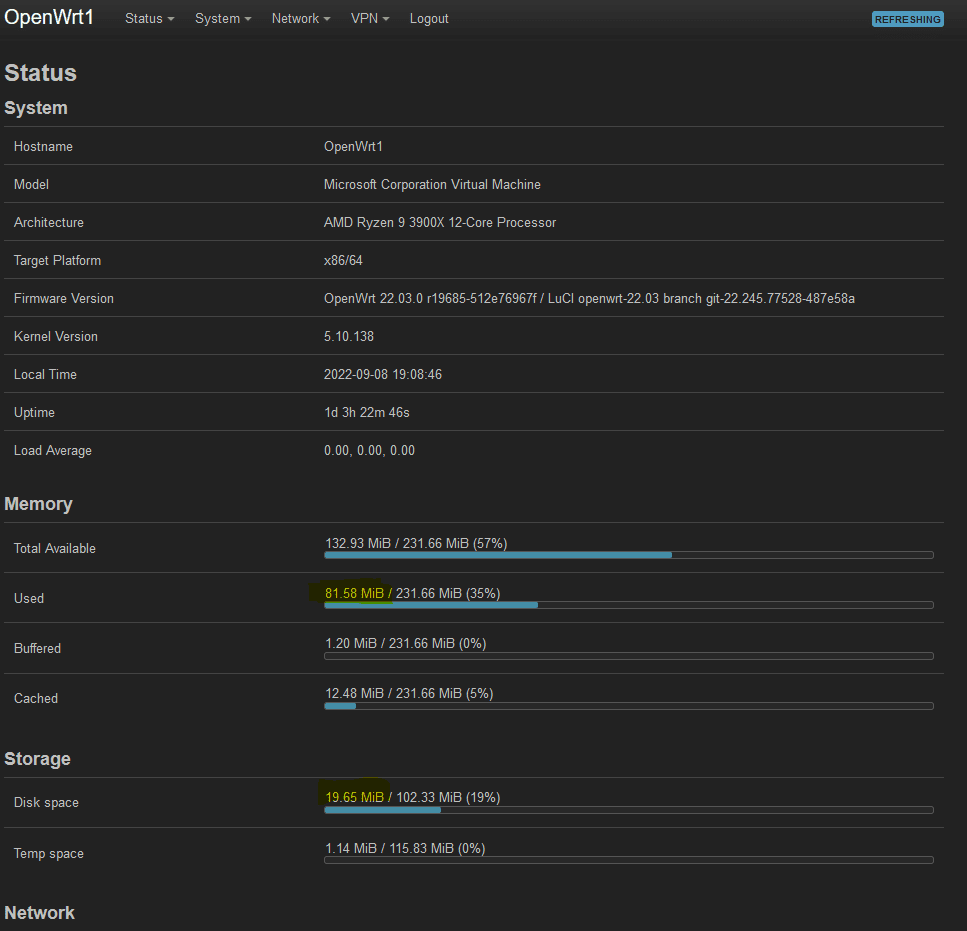
Task: Select the firmware version string 'OpenWrt 22.03.0'
Action: pyautogui.click(x=374, y=298)
